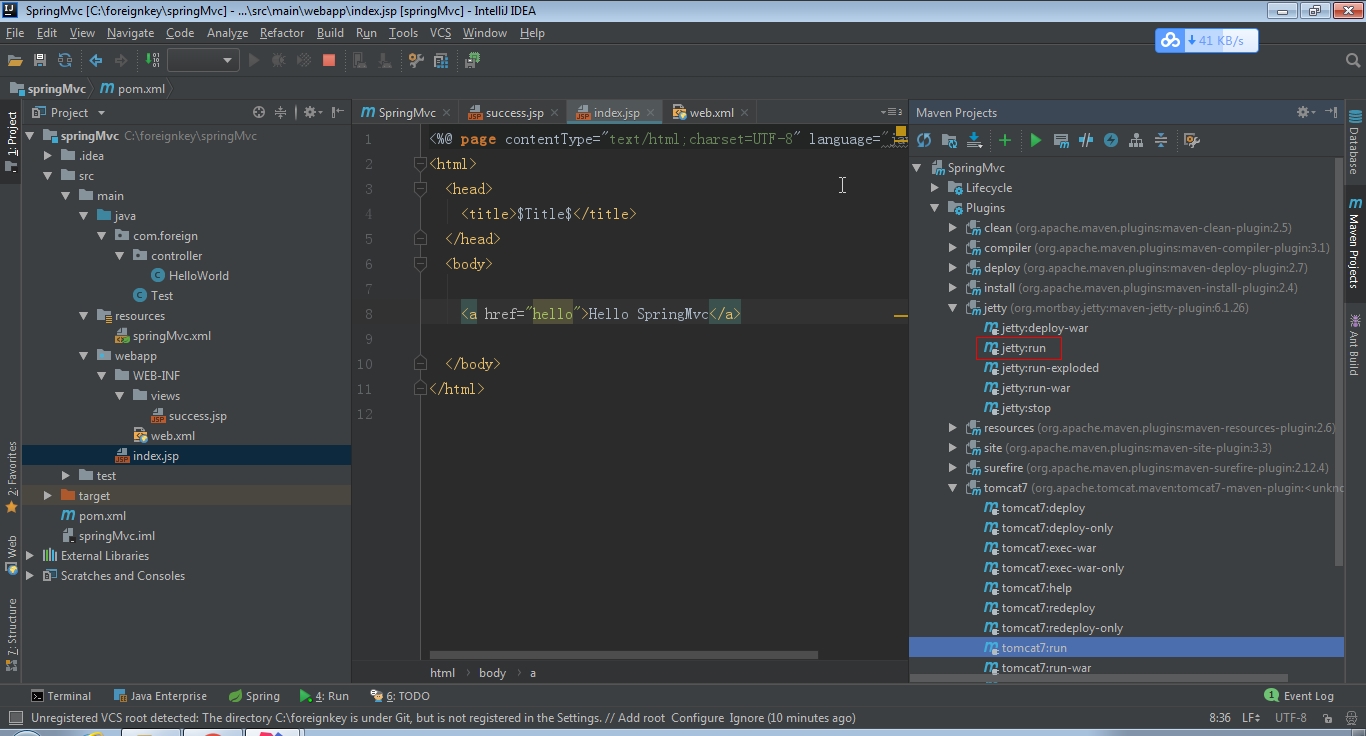The height and width of the screenshot is (736, 1366).
Task: Click the Open file toolbar icon
Action: [x=16, y=60]
